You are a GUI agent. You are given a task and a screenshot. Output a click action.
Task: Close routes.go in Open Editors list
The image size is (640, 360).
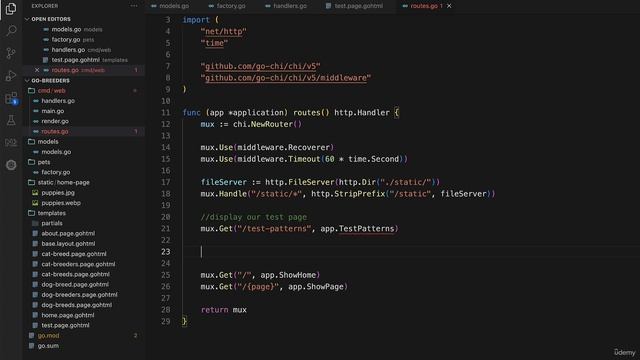point(37,70)
